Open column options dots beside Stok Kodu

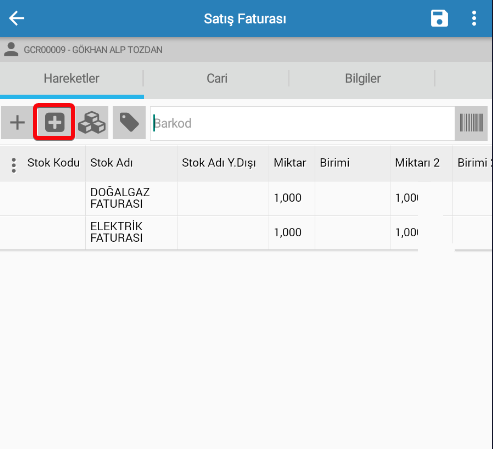(14, 165)
